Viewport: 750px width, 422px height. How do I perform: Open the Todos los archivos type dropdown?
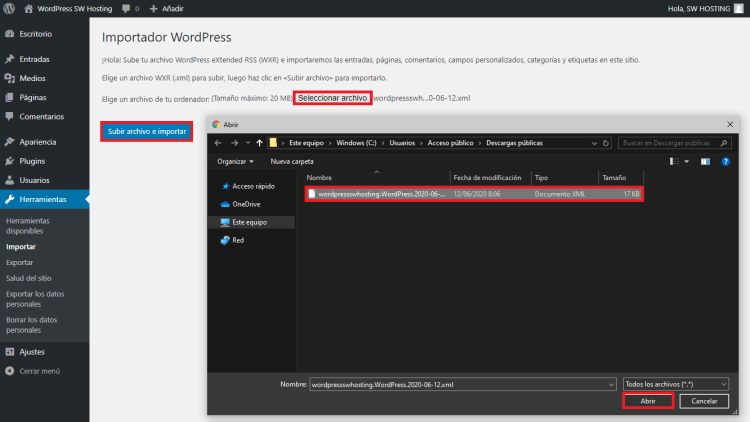coord(675,384)
